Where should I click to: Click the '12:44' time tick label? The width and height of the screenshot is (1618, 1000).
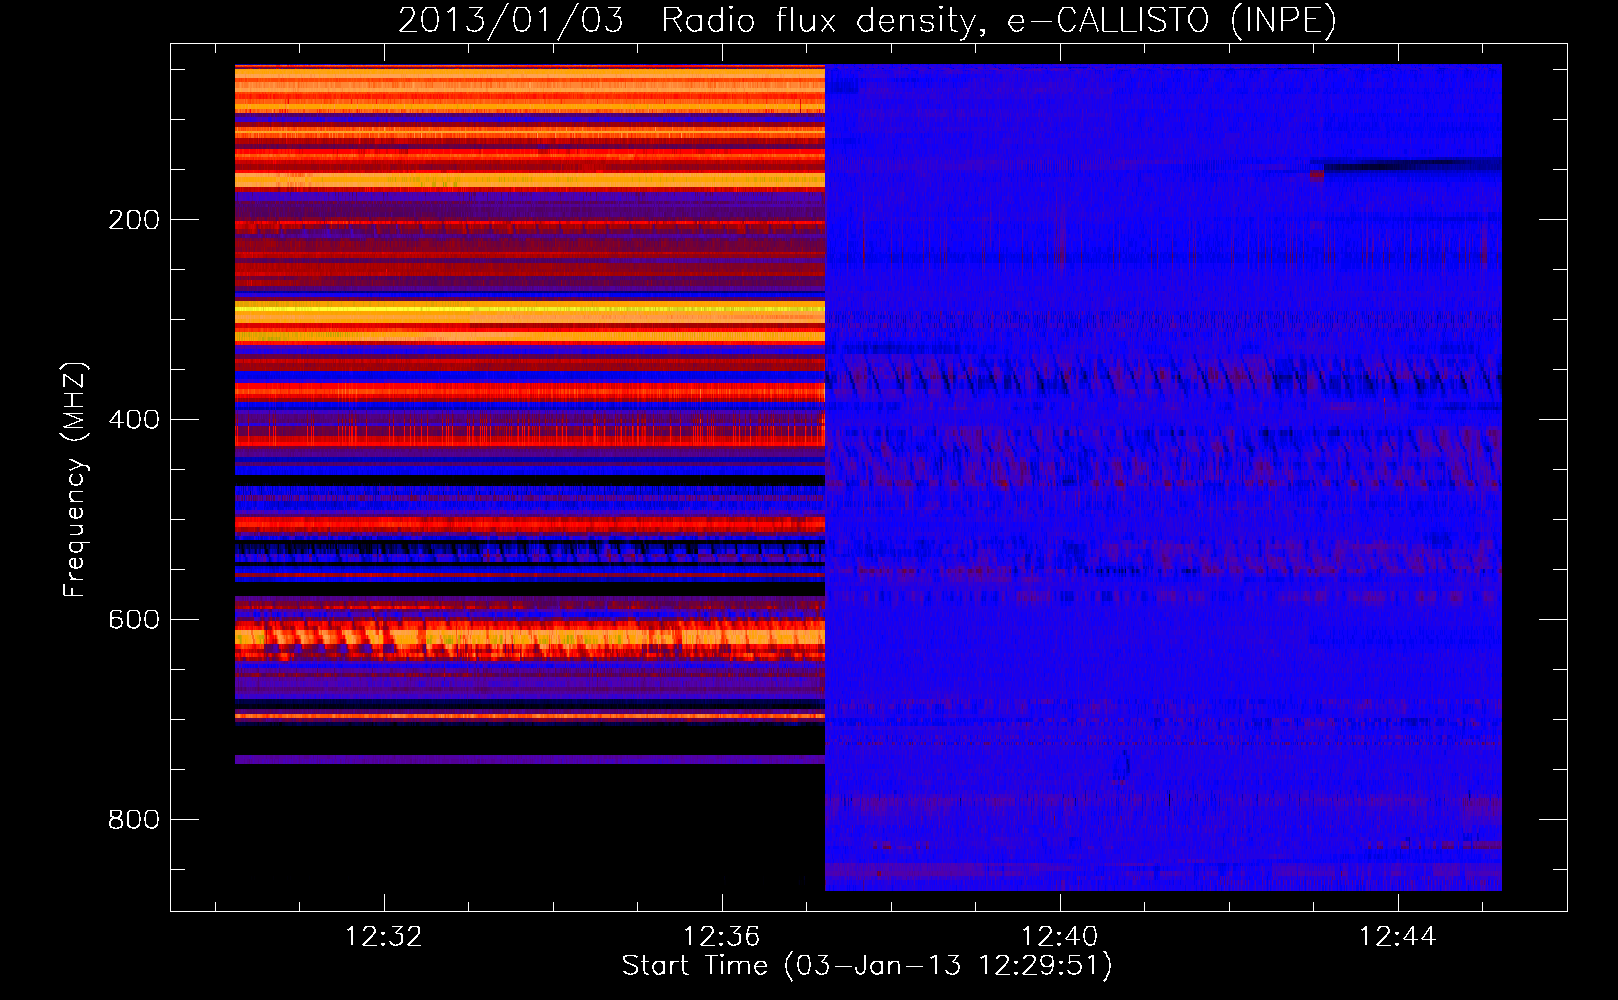pyautogui.click(x=1397, y=937)
